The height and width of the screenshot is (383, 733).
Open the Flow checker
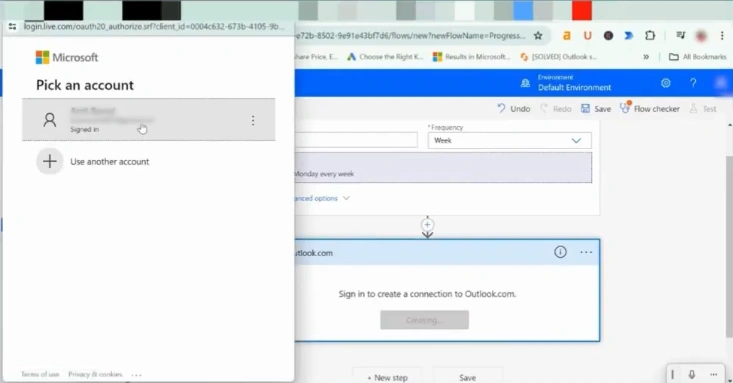(x=650, y=108)
